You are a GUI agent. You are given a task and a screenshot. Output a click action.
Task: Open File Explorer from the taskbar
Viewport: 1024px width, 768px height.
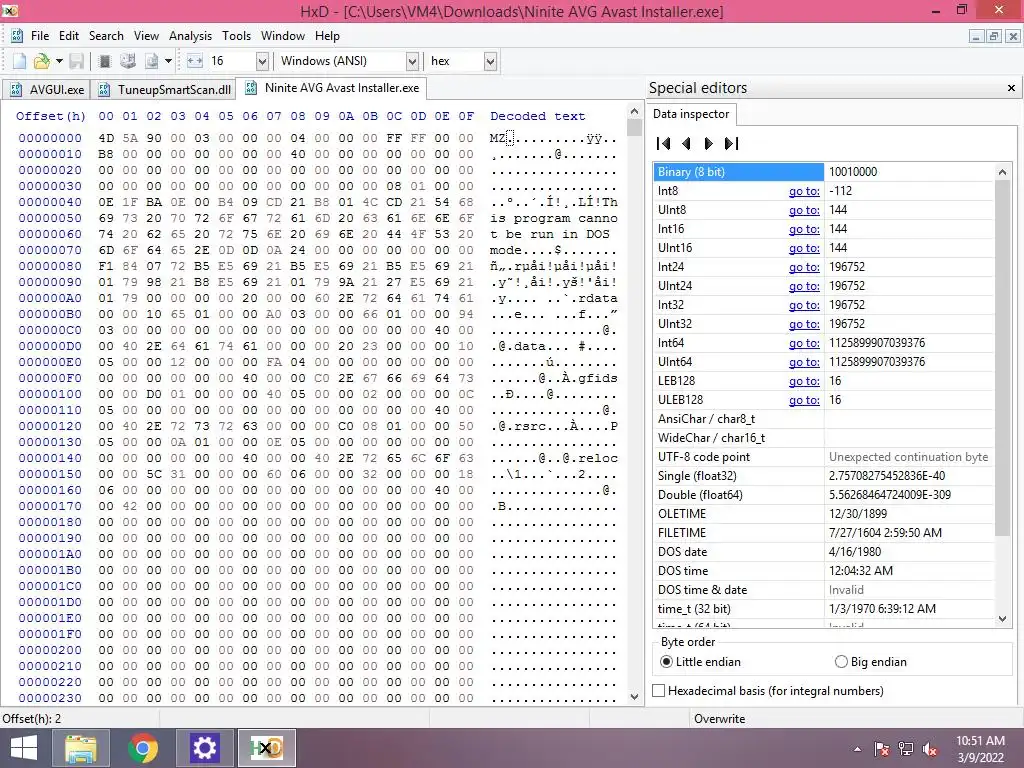81,748
